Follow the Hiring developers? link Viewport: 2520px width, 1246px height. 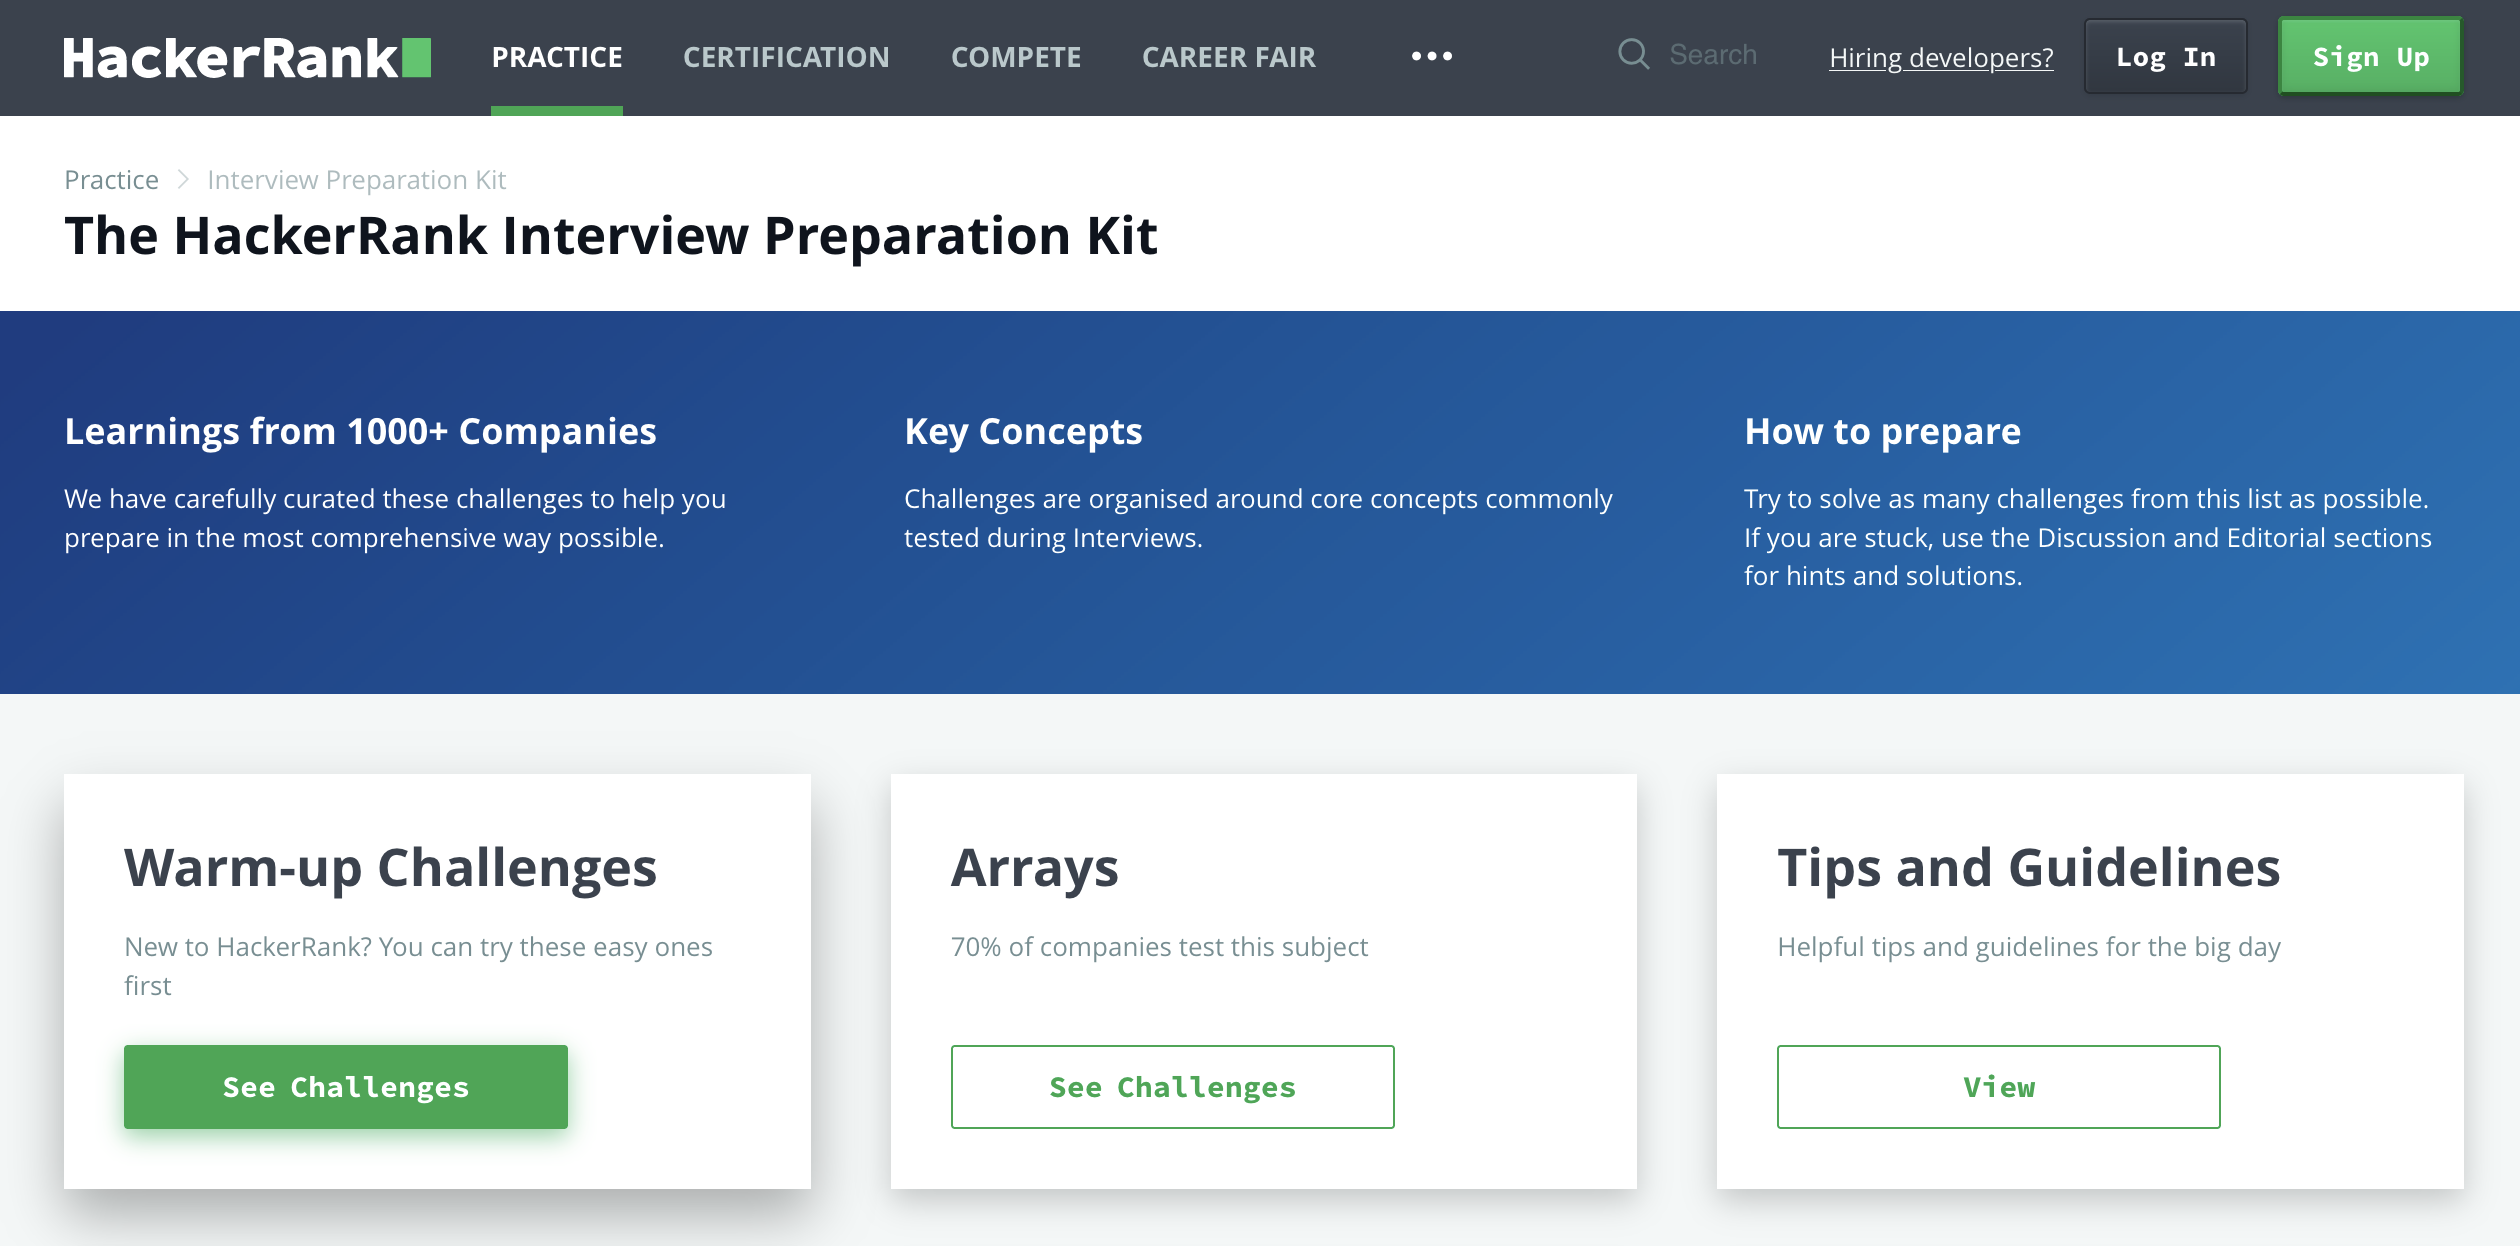(1940, 58)
